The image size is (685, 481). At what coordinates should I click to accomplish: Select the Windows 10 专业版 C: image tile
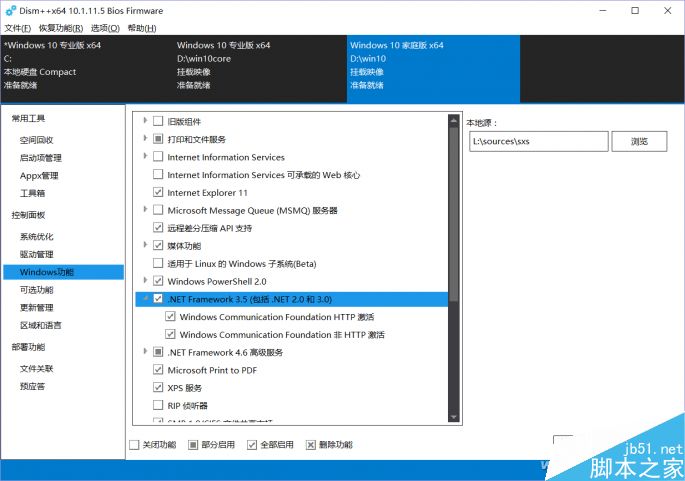pyautogui.click(x=86, y=69)
